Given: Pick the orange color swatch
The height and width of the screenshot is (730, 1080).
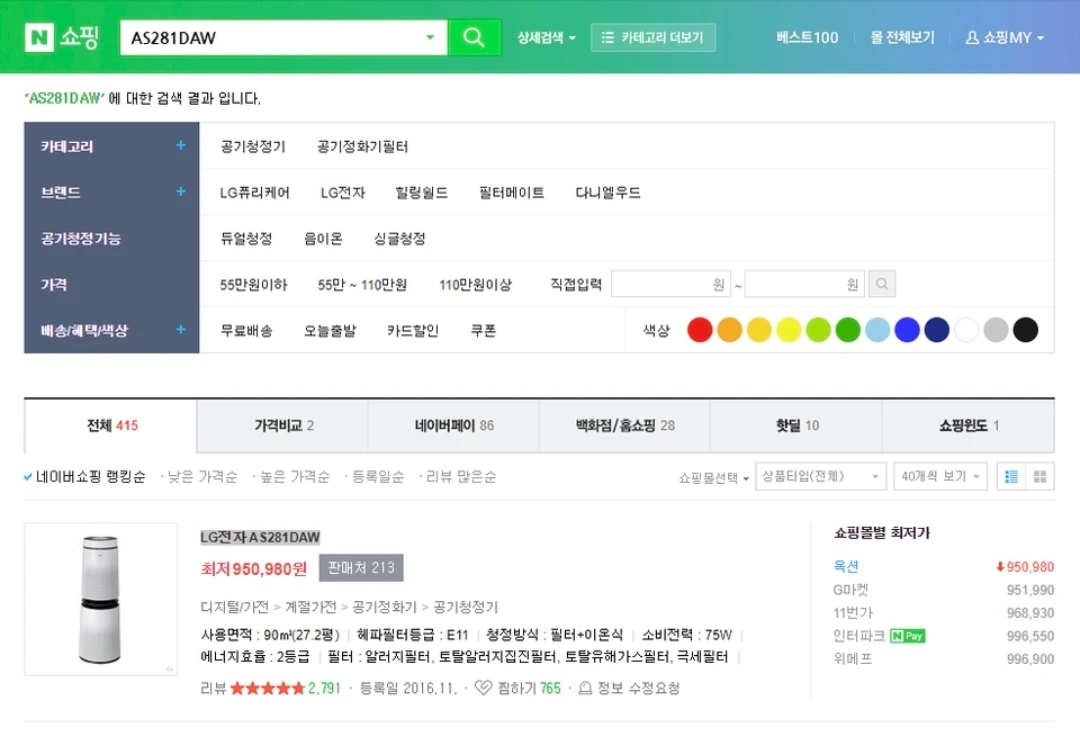Looking at the screenshot, I should click(729, 330).
